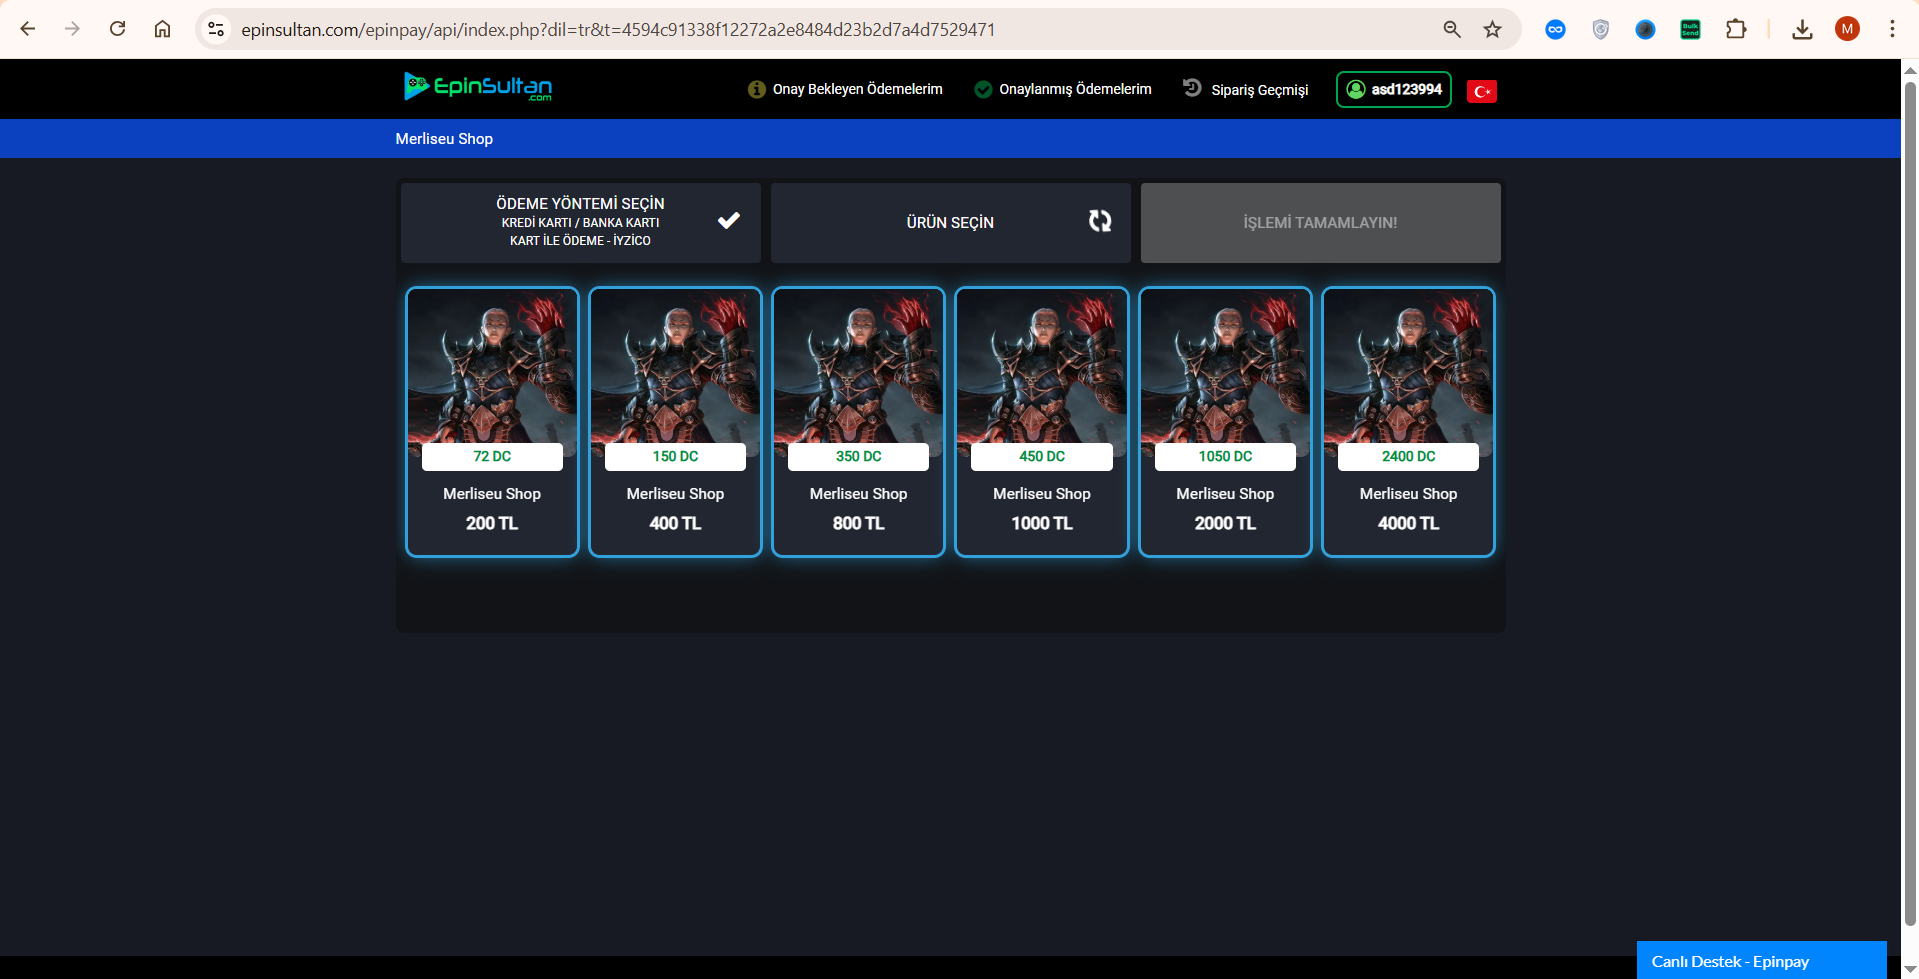Click the refresh icon in Ürün Seçin step
1919x979 pixels.
(1100, 221)
